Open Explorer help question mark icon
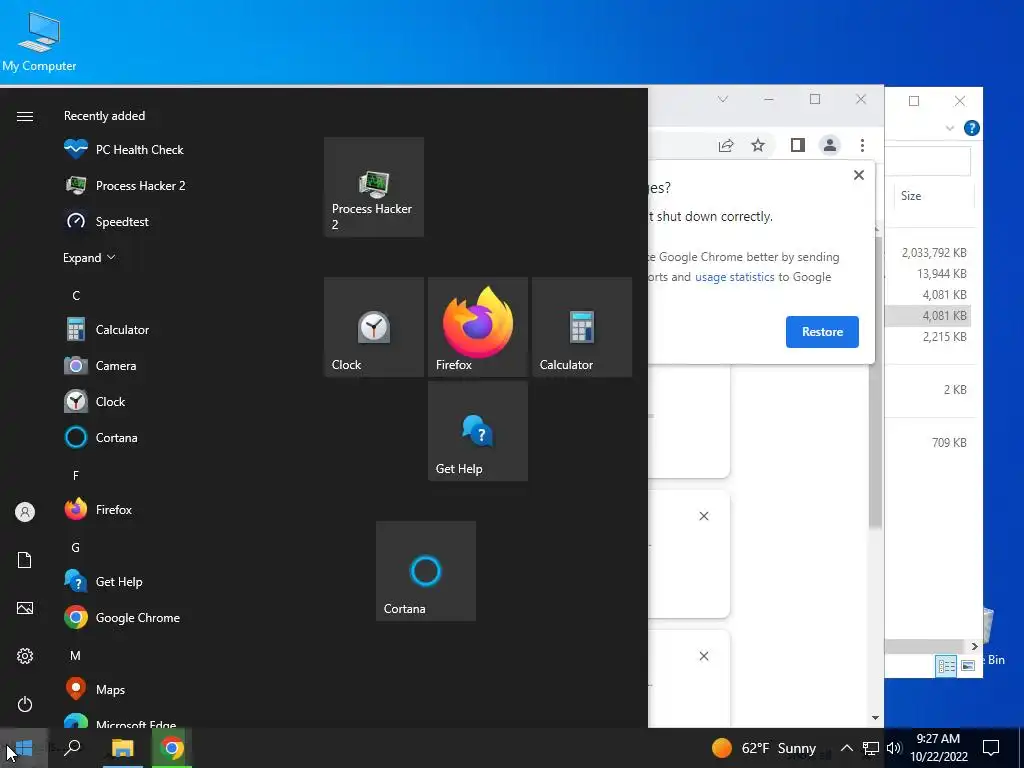The height and width of the screenshot is (768, 1024). point(971,128)
